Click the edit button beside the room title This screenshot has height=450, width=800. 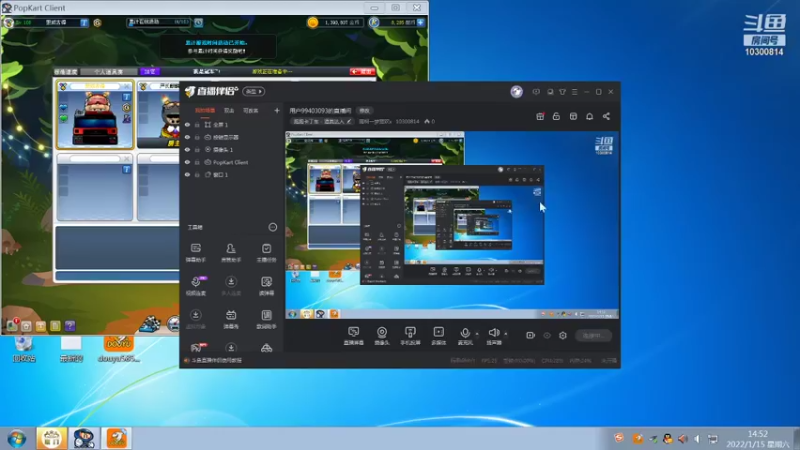(x=364, y=110)
